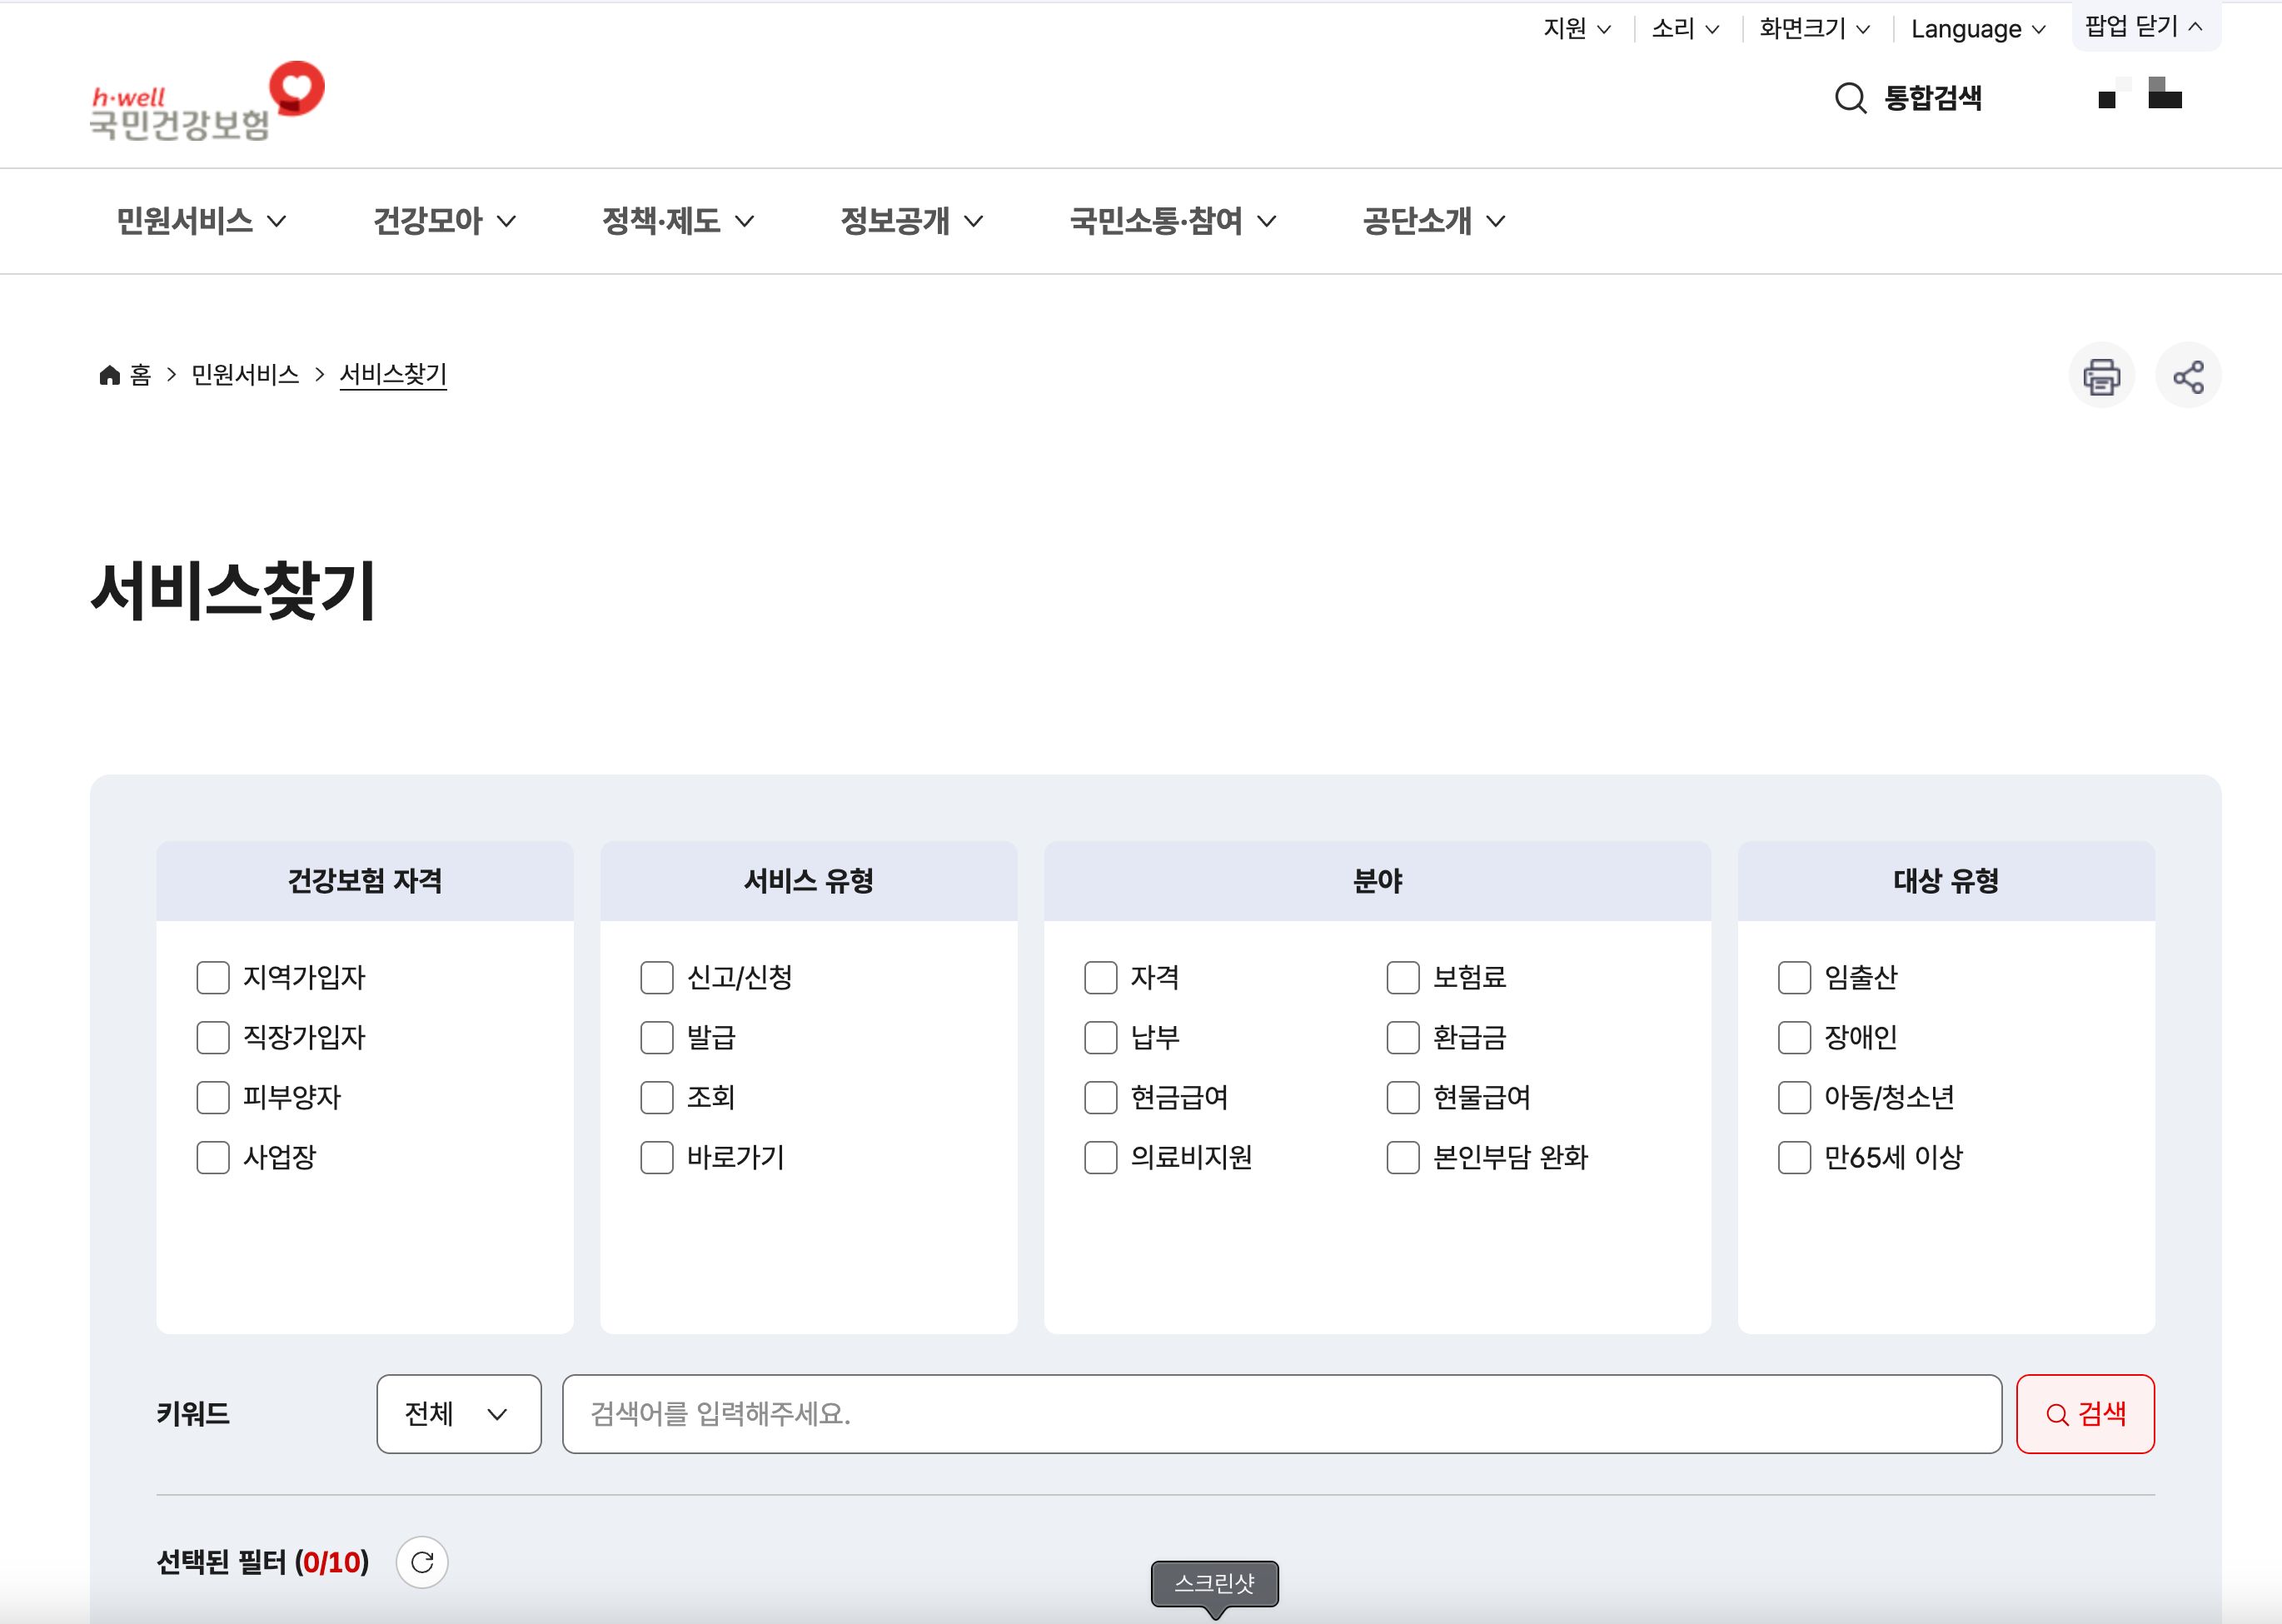Viewport: 2282px width, 1624px height.
Task: Check the 지역가입자 checkbox
Action: pyautogui.click(x=213, y=977)
